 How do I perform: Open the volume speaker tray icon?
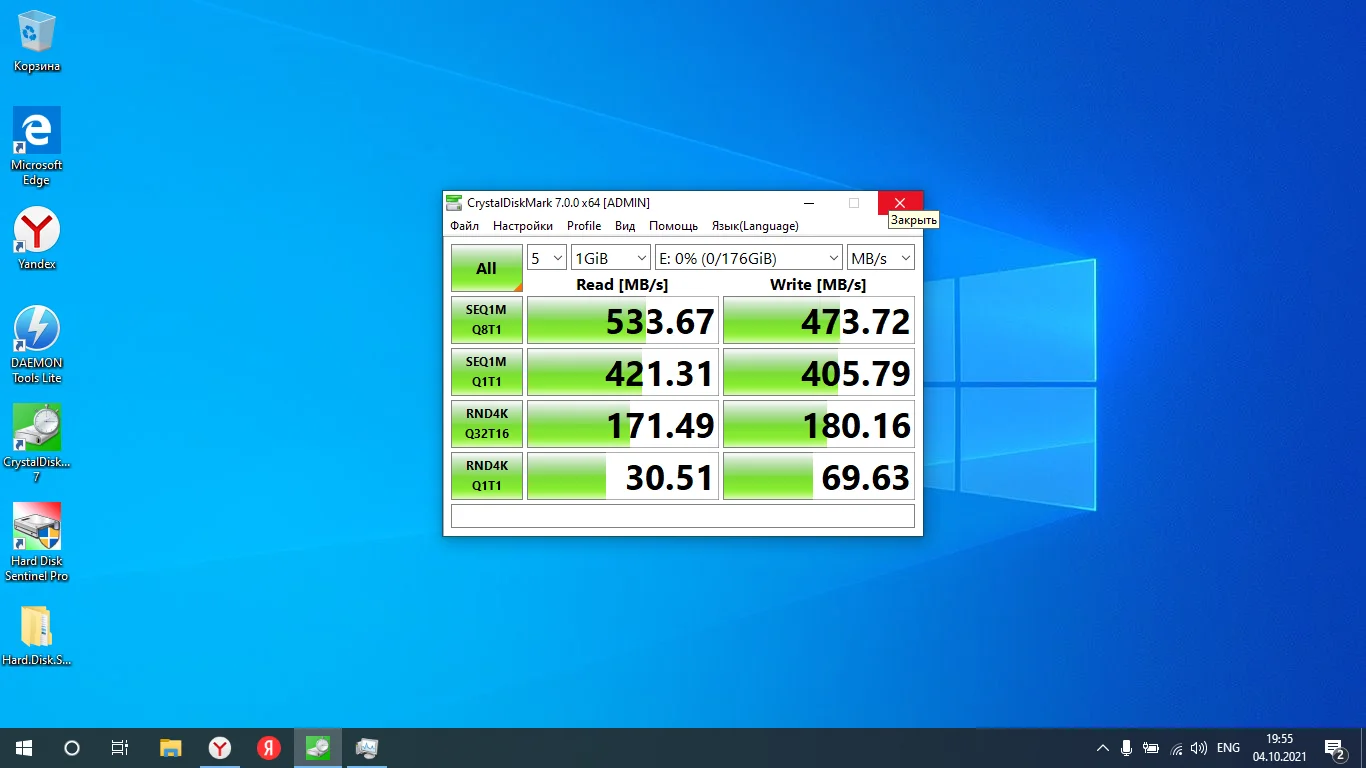pos(1200,748)
